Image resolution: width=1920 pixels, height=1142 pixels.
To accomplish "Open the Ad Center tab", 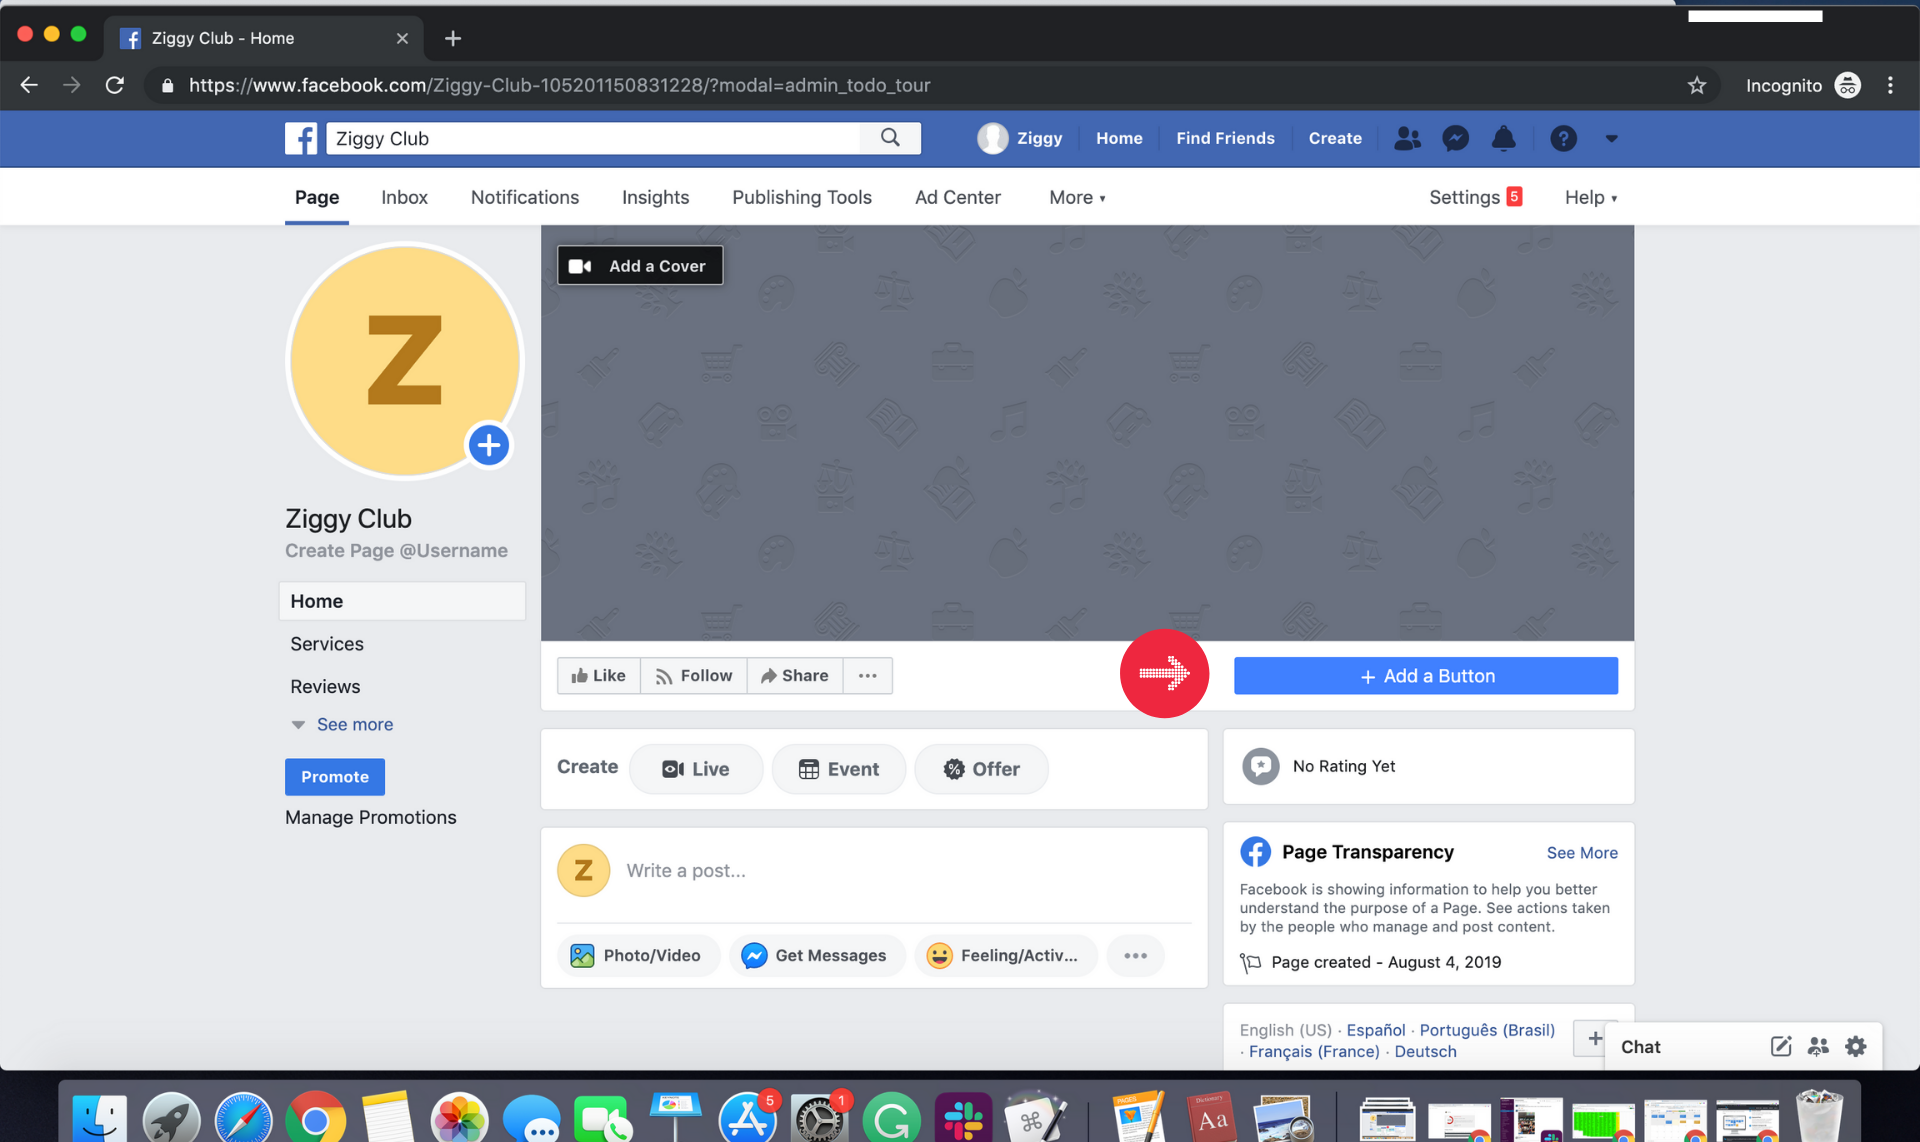I will click(958, 197).
